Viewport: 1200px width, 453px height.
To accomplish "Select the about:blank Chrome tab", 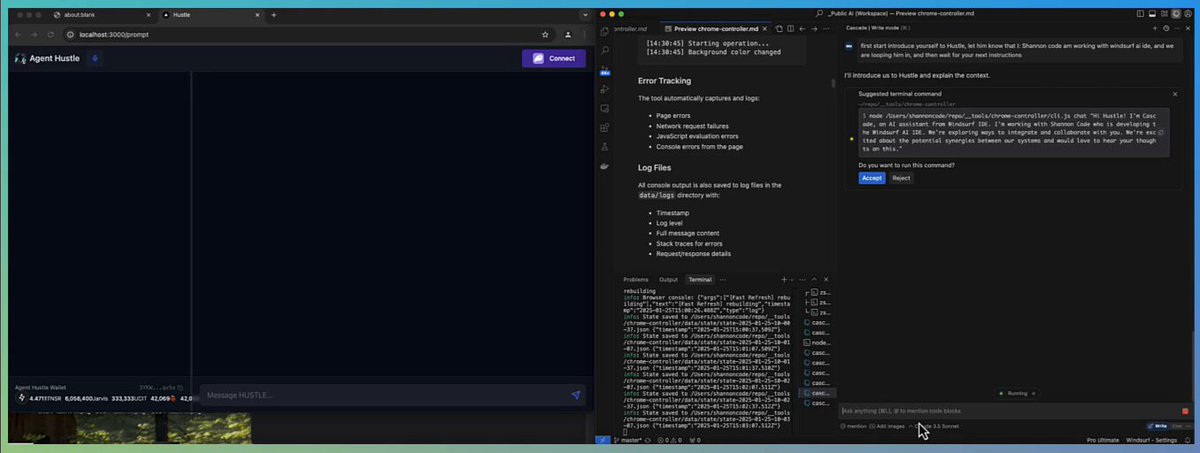I will (103, 15).
